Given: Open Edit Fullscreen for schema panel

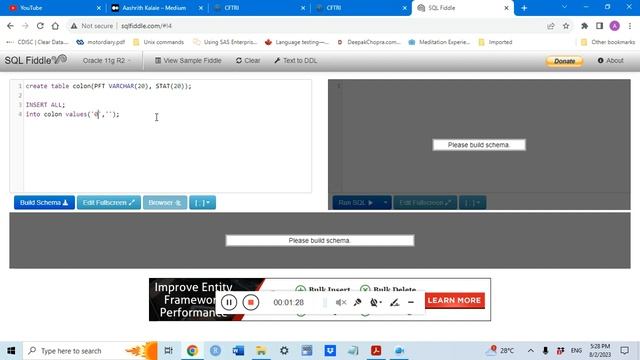Looking at the screenshot, I should point(109,202).
